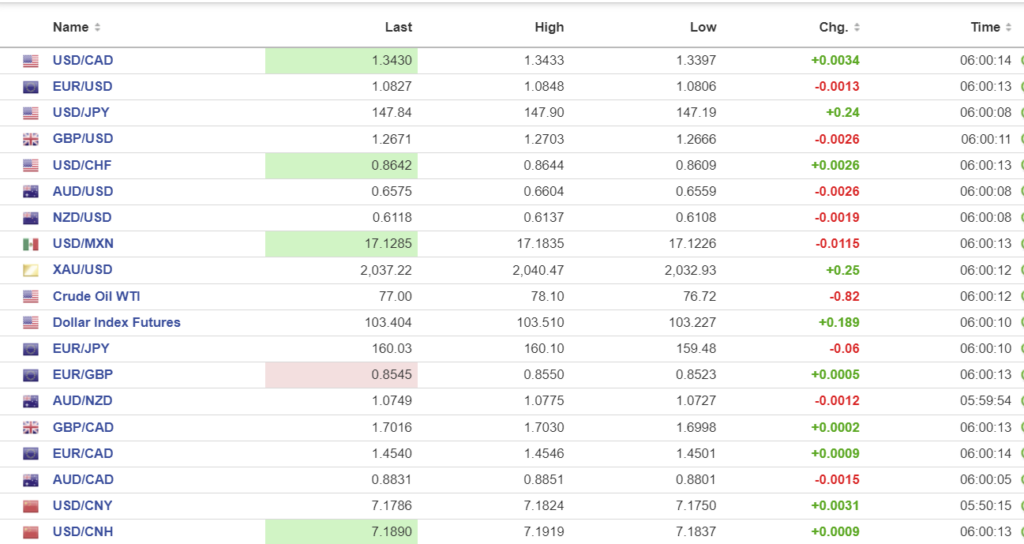
Task: Click the EU flag icon beside EUR/USD
Action: click(31, 87)
